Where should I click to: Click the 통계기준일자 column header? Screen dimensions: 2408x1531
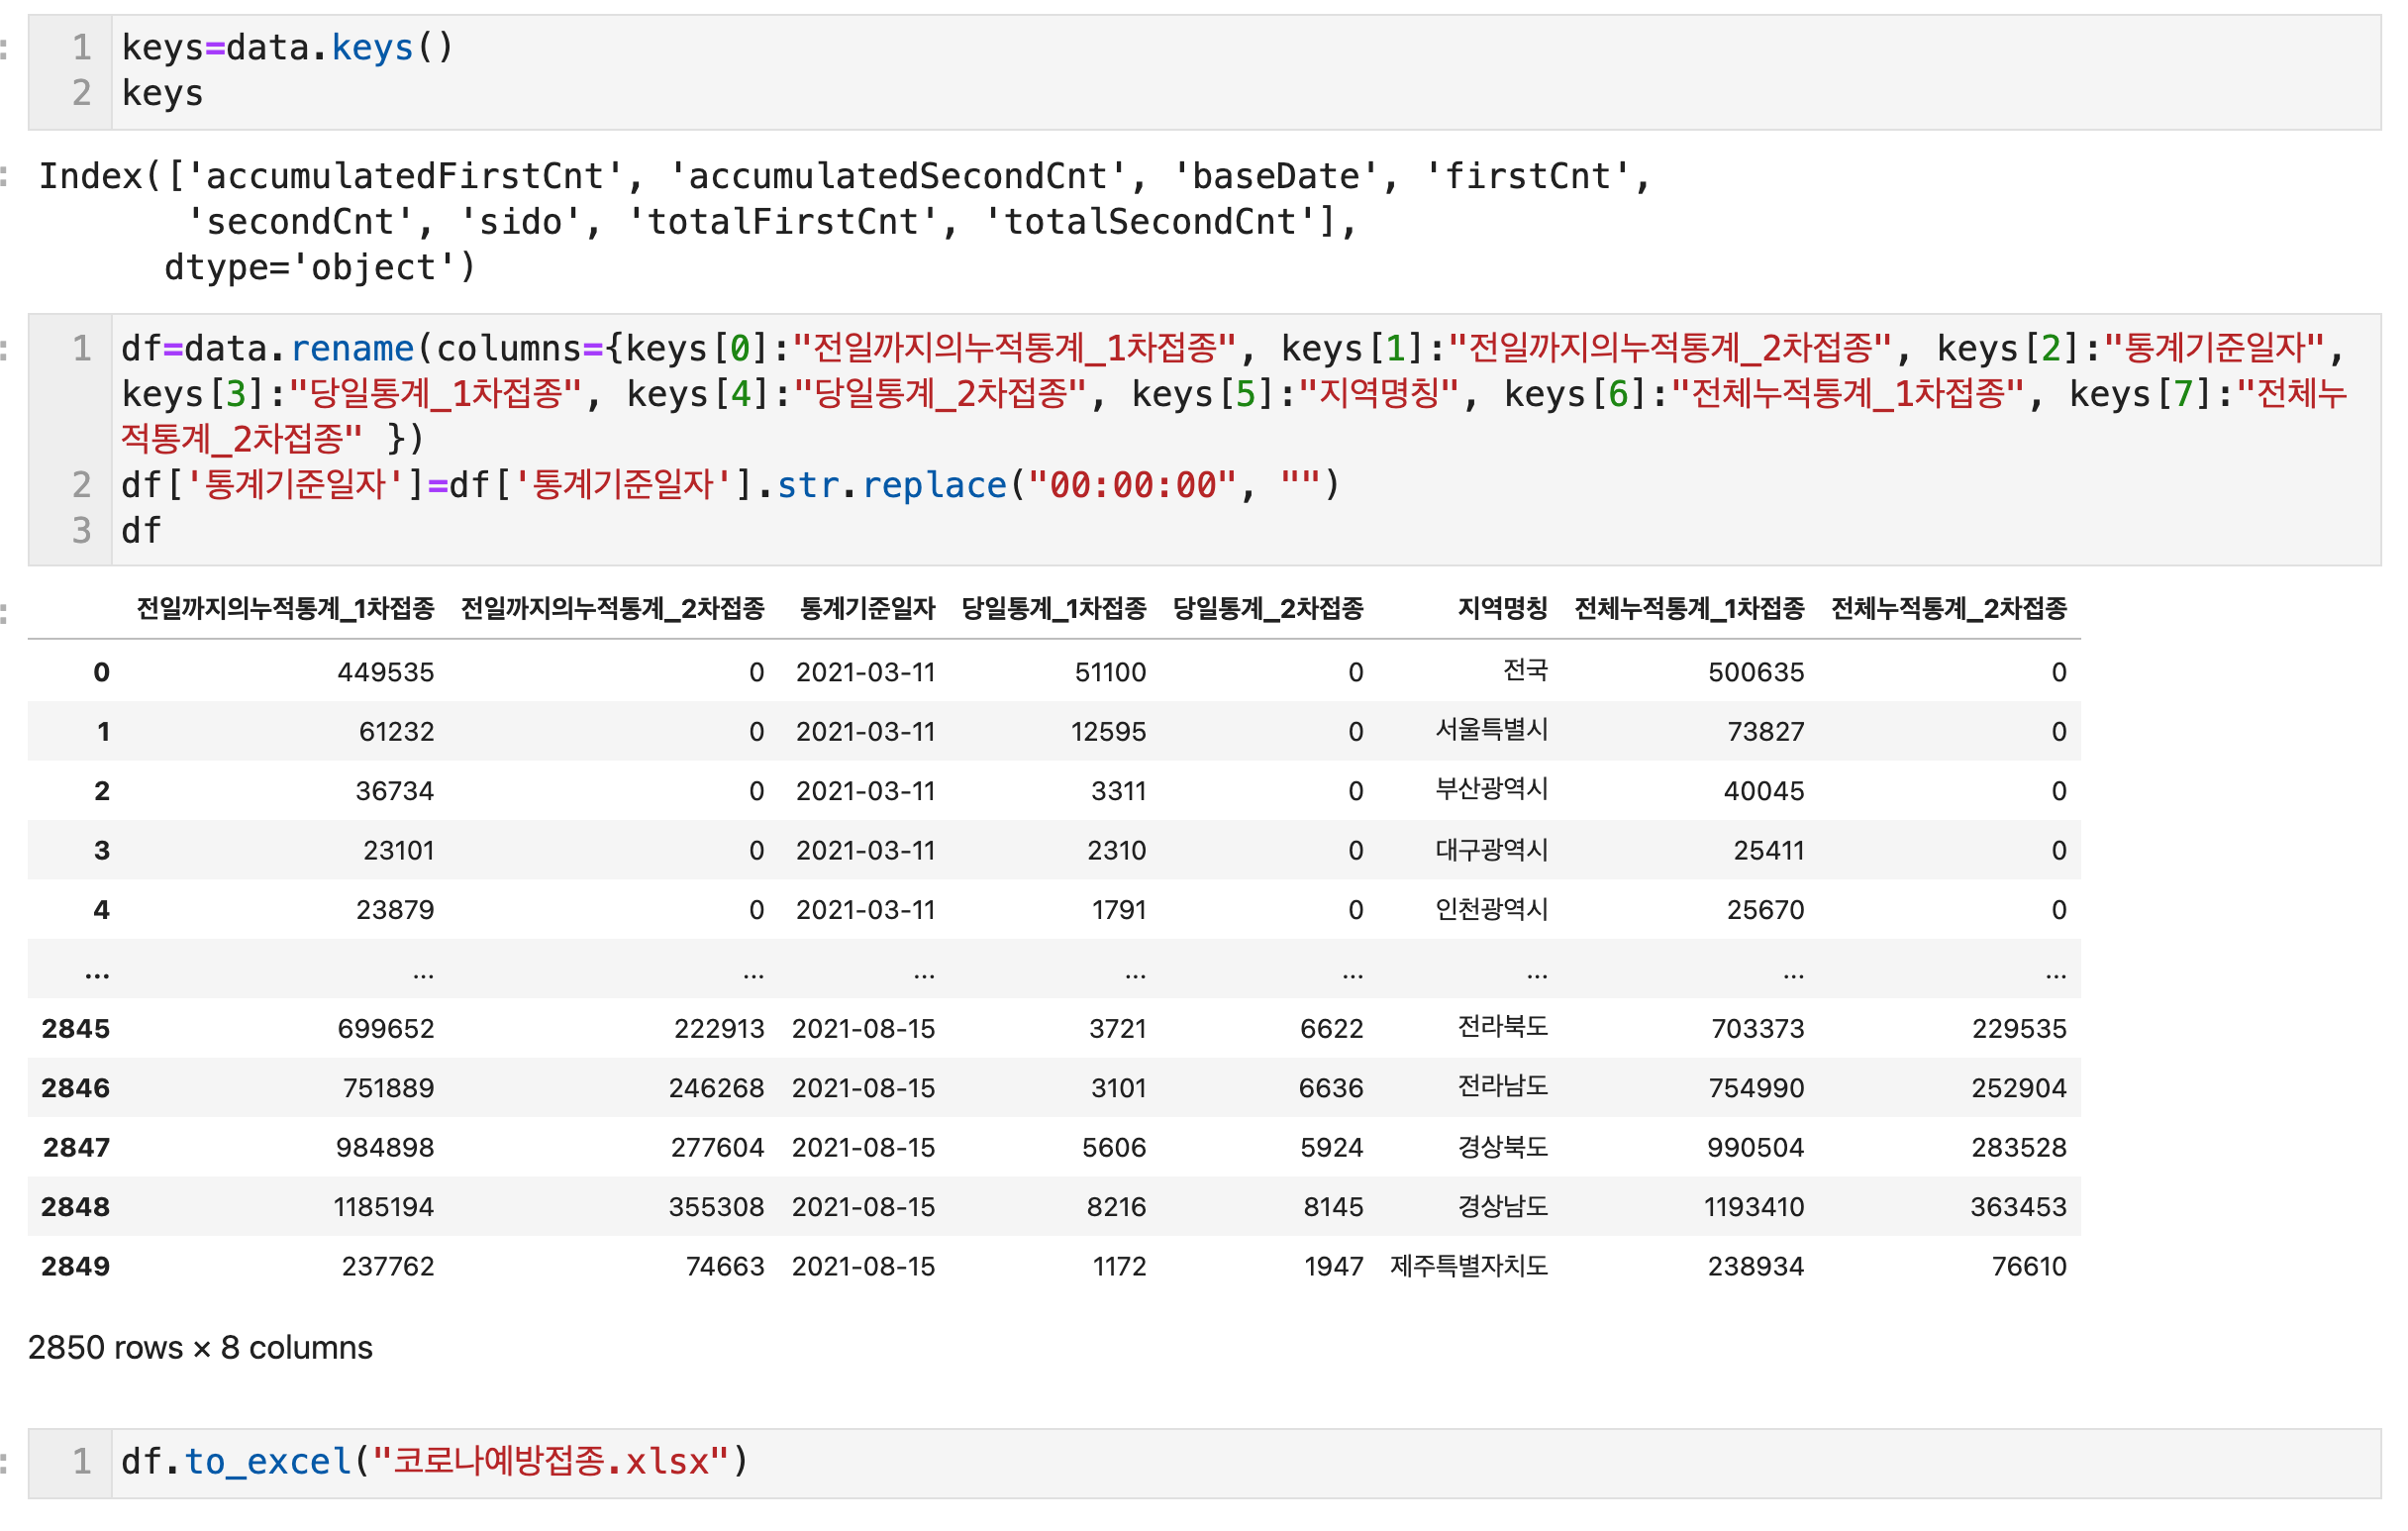[x=866, y=608]
